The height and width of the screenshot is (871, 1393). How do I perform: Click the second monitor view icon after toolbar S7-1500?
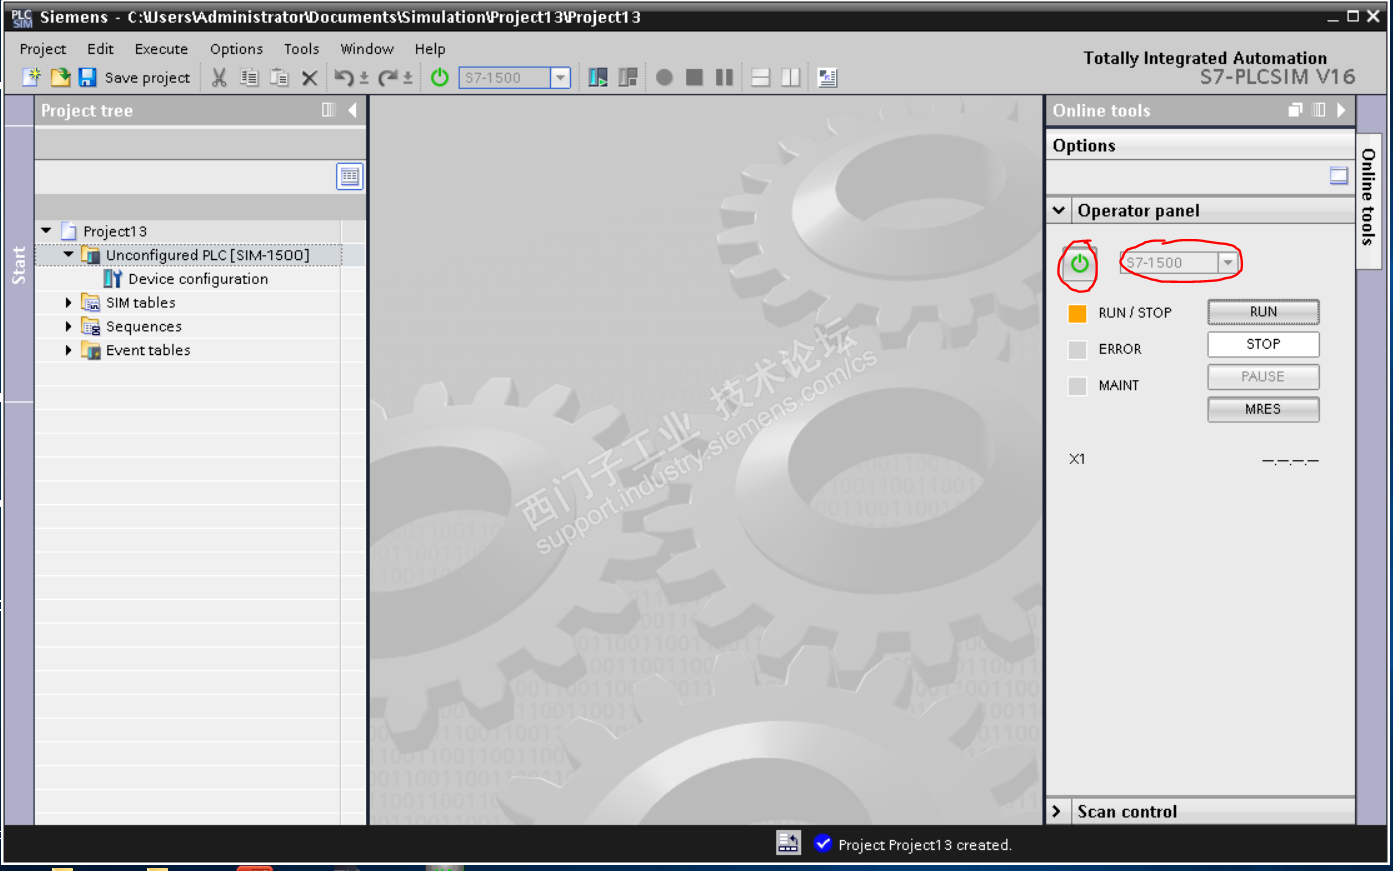tap(628, 77)
